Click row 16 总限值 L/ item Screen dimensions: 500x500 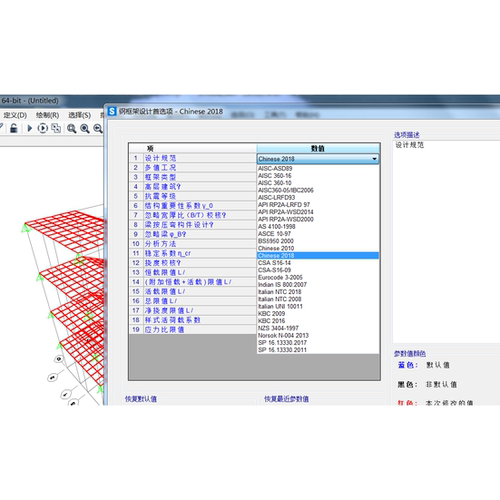pyautogui.click(x=200, y=301)
